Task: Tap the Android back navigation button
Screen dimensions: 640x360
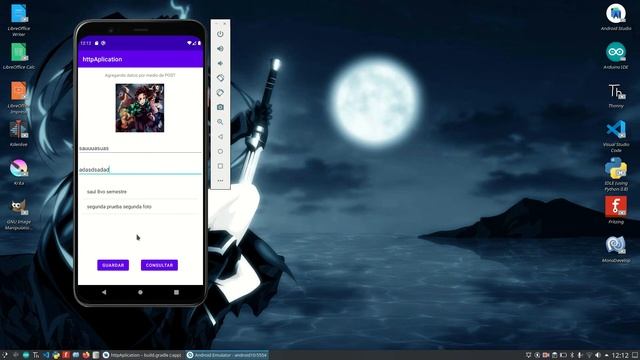Action: pos(104,292)
